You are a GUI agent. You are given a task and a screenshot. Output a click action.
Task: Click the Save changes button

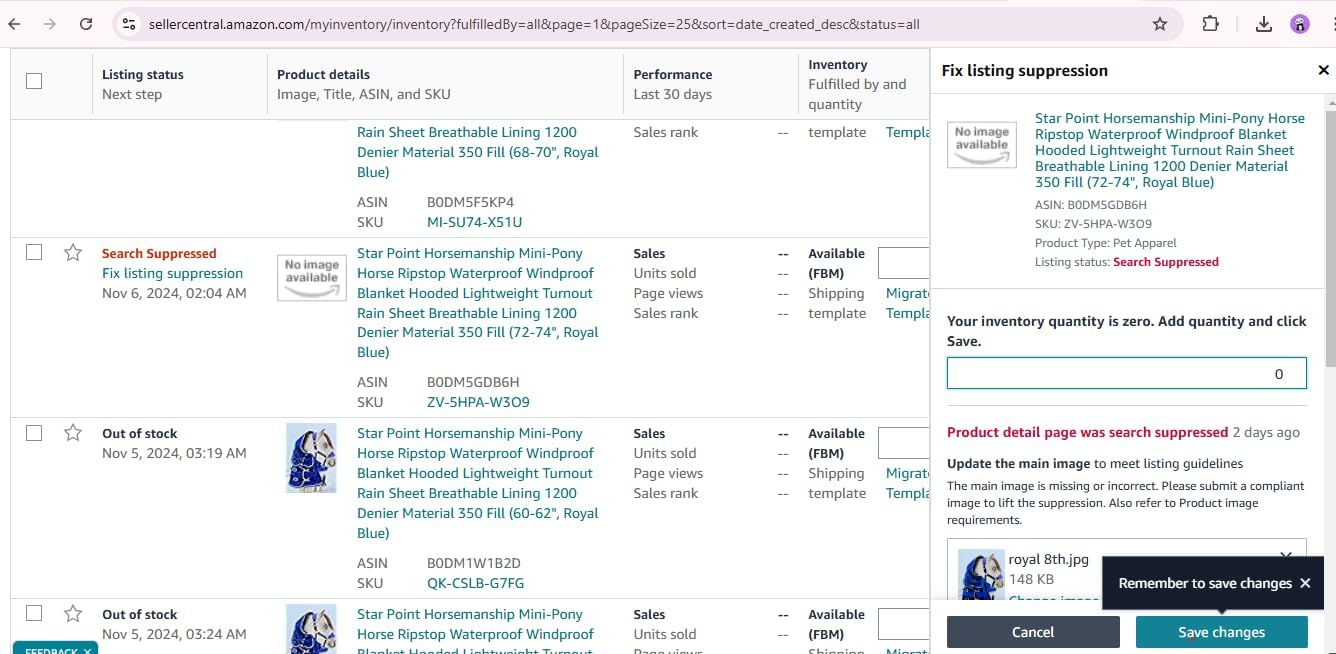[x=1221, y=632]
